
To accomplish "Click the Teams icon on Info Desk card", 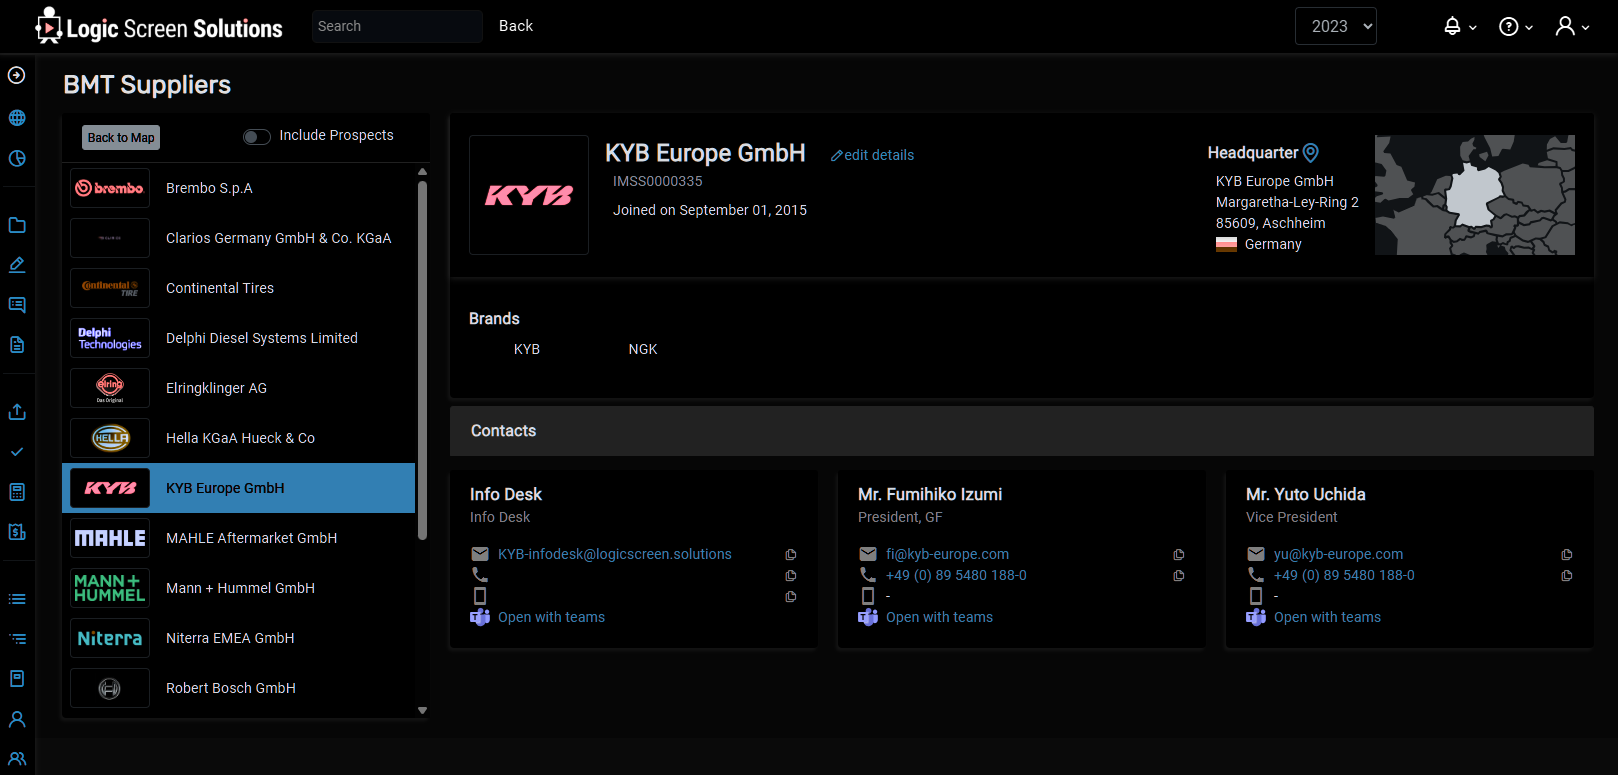I will click(480, 617).
